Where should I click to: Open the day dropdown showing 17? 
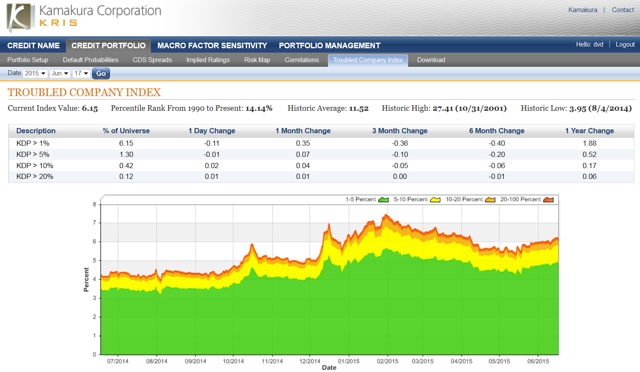[81, 74]
